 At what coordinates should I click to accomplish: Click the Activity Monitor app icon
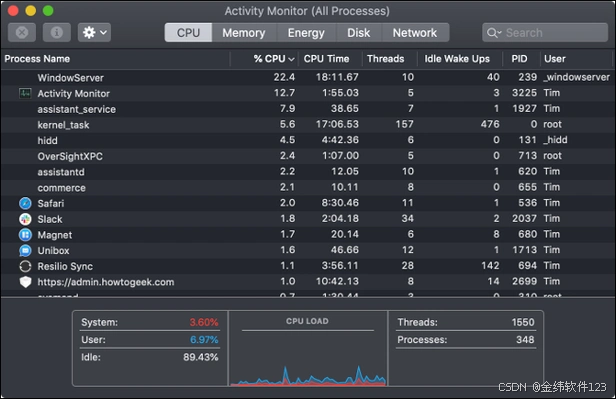click(x=25, y=93)
